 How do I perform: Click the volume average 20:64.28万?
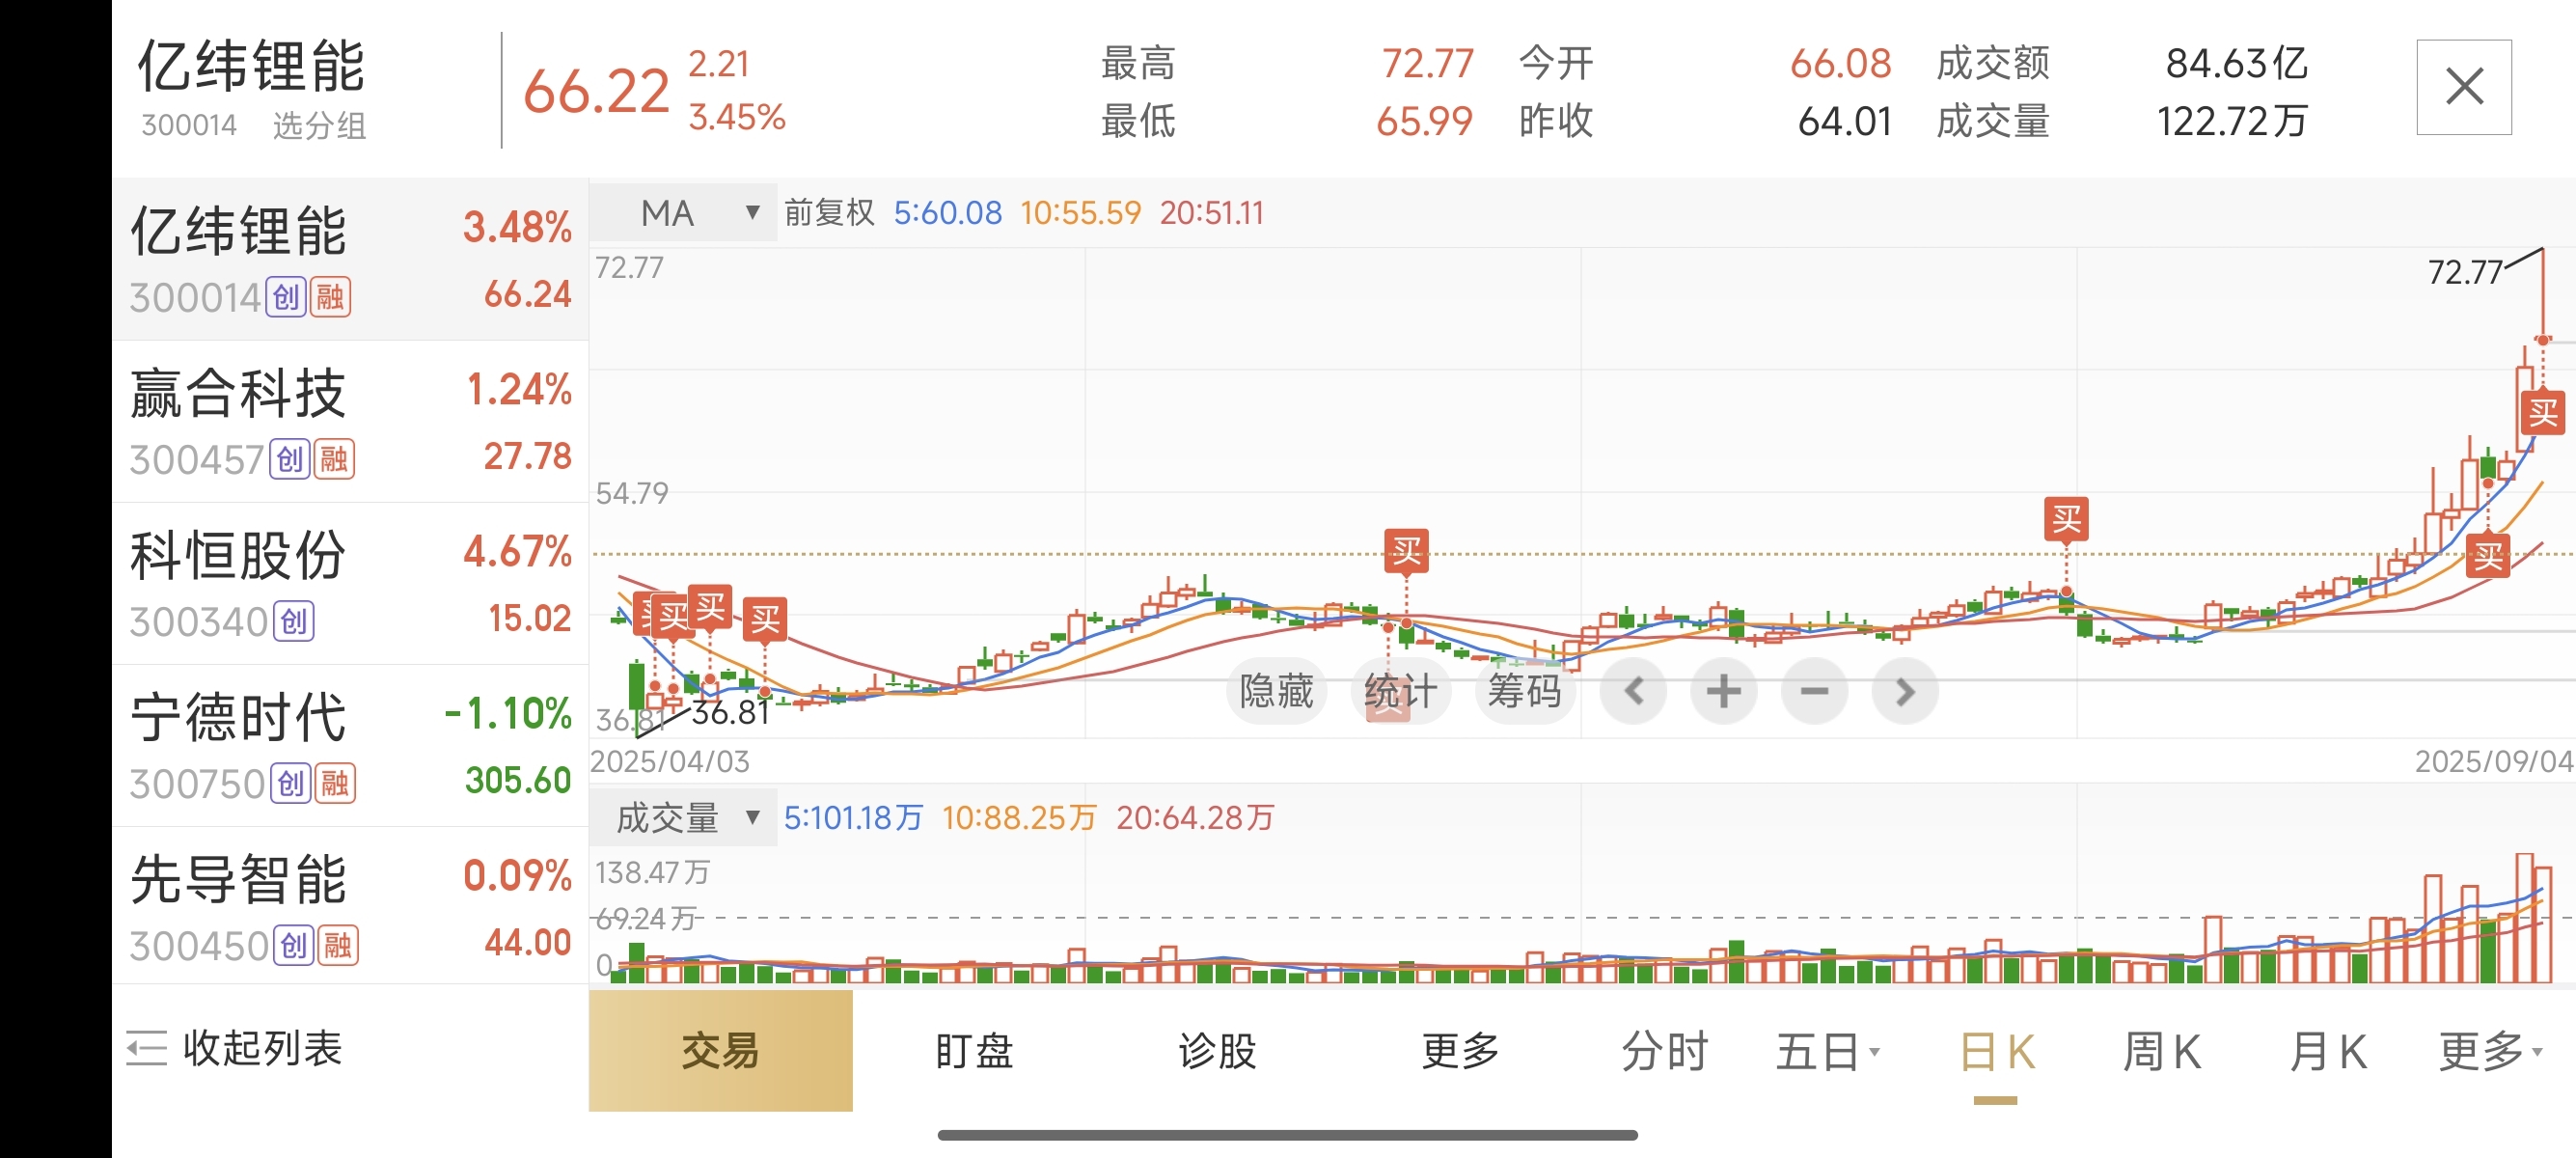click(x=1195, y=818)
